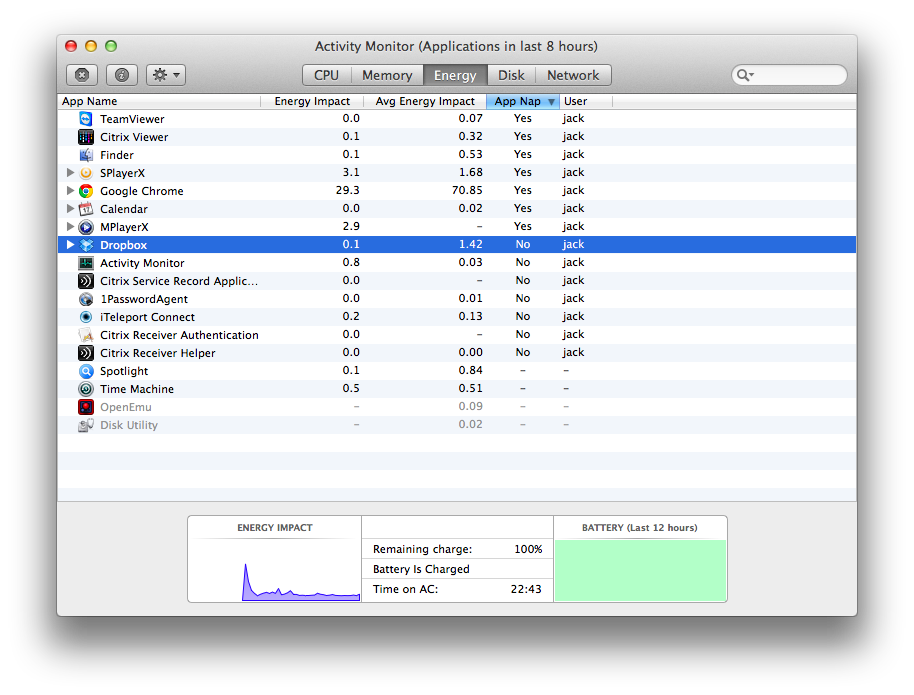This screenshot has width=914, height=695.
Task: Select the Citrix Viewer row name
Action: (134, 137)
